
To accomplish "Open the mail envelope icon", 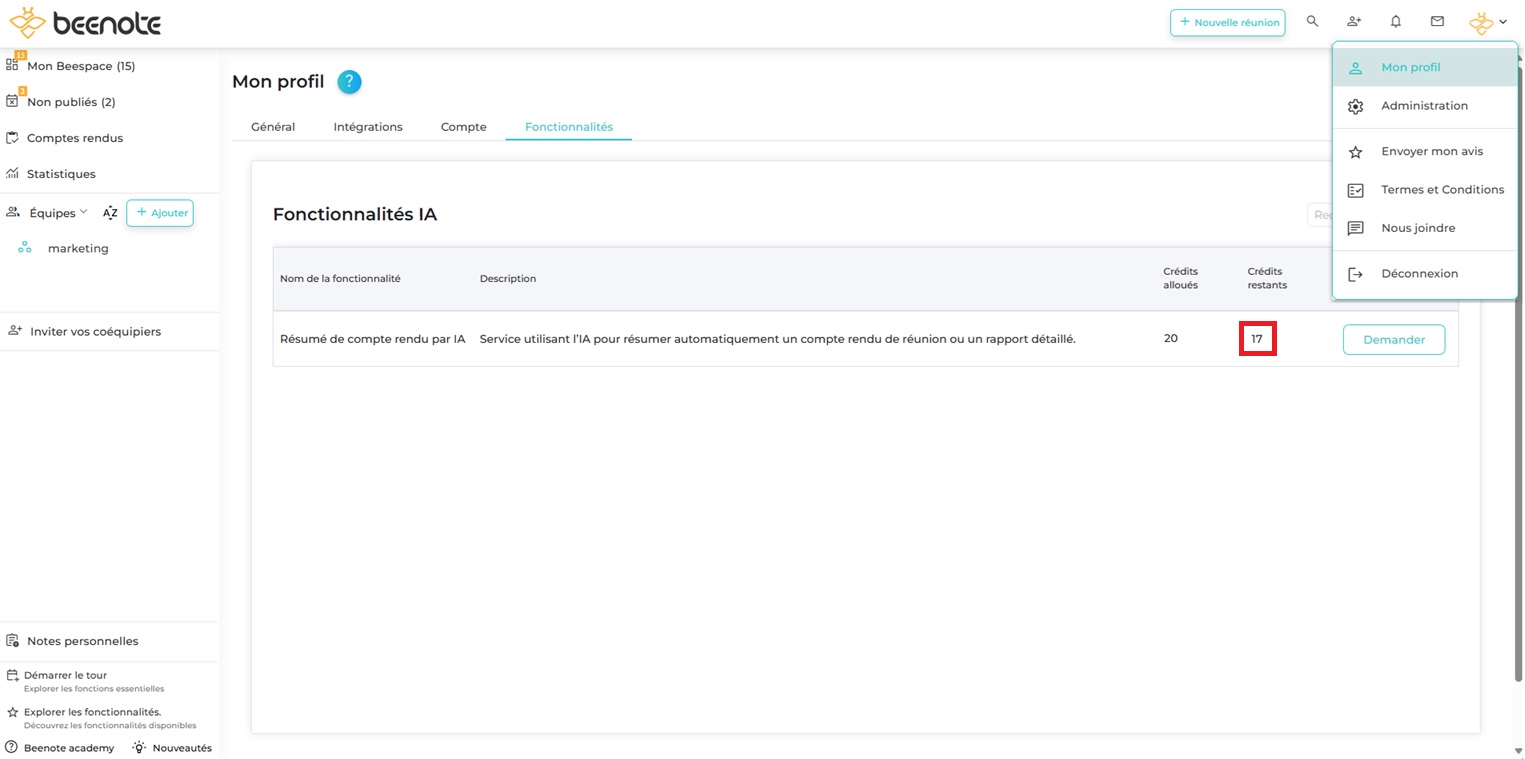I will coord(1437,22).
